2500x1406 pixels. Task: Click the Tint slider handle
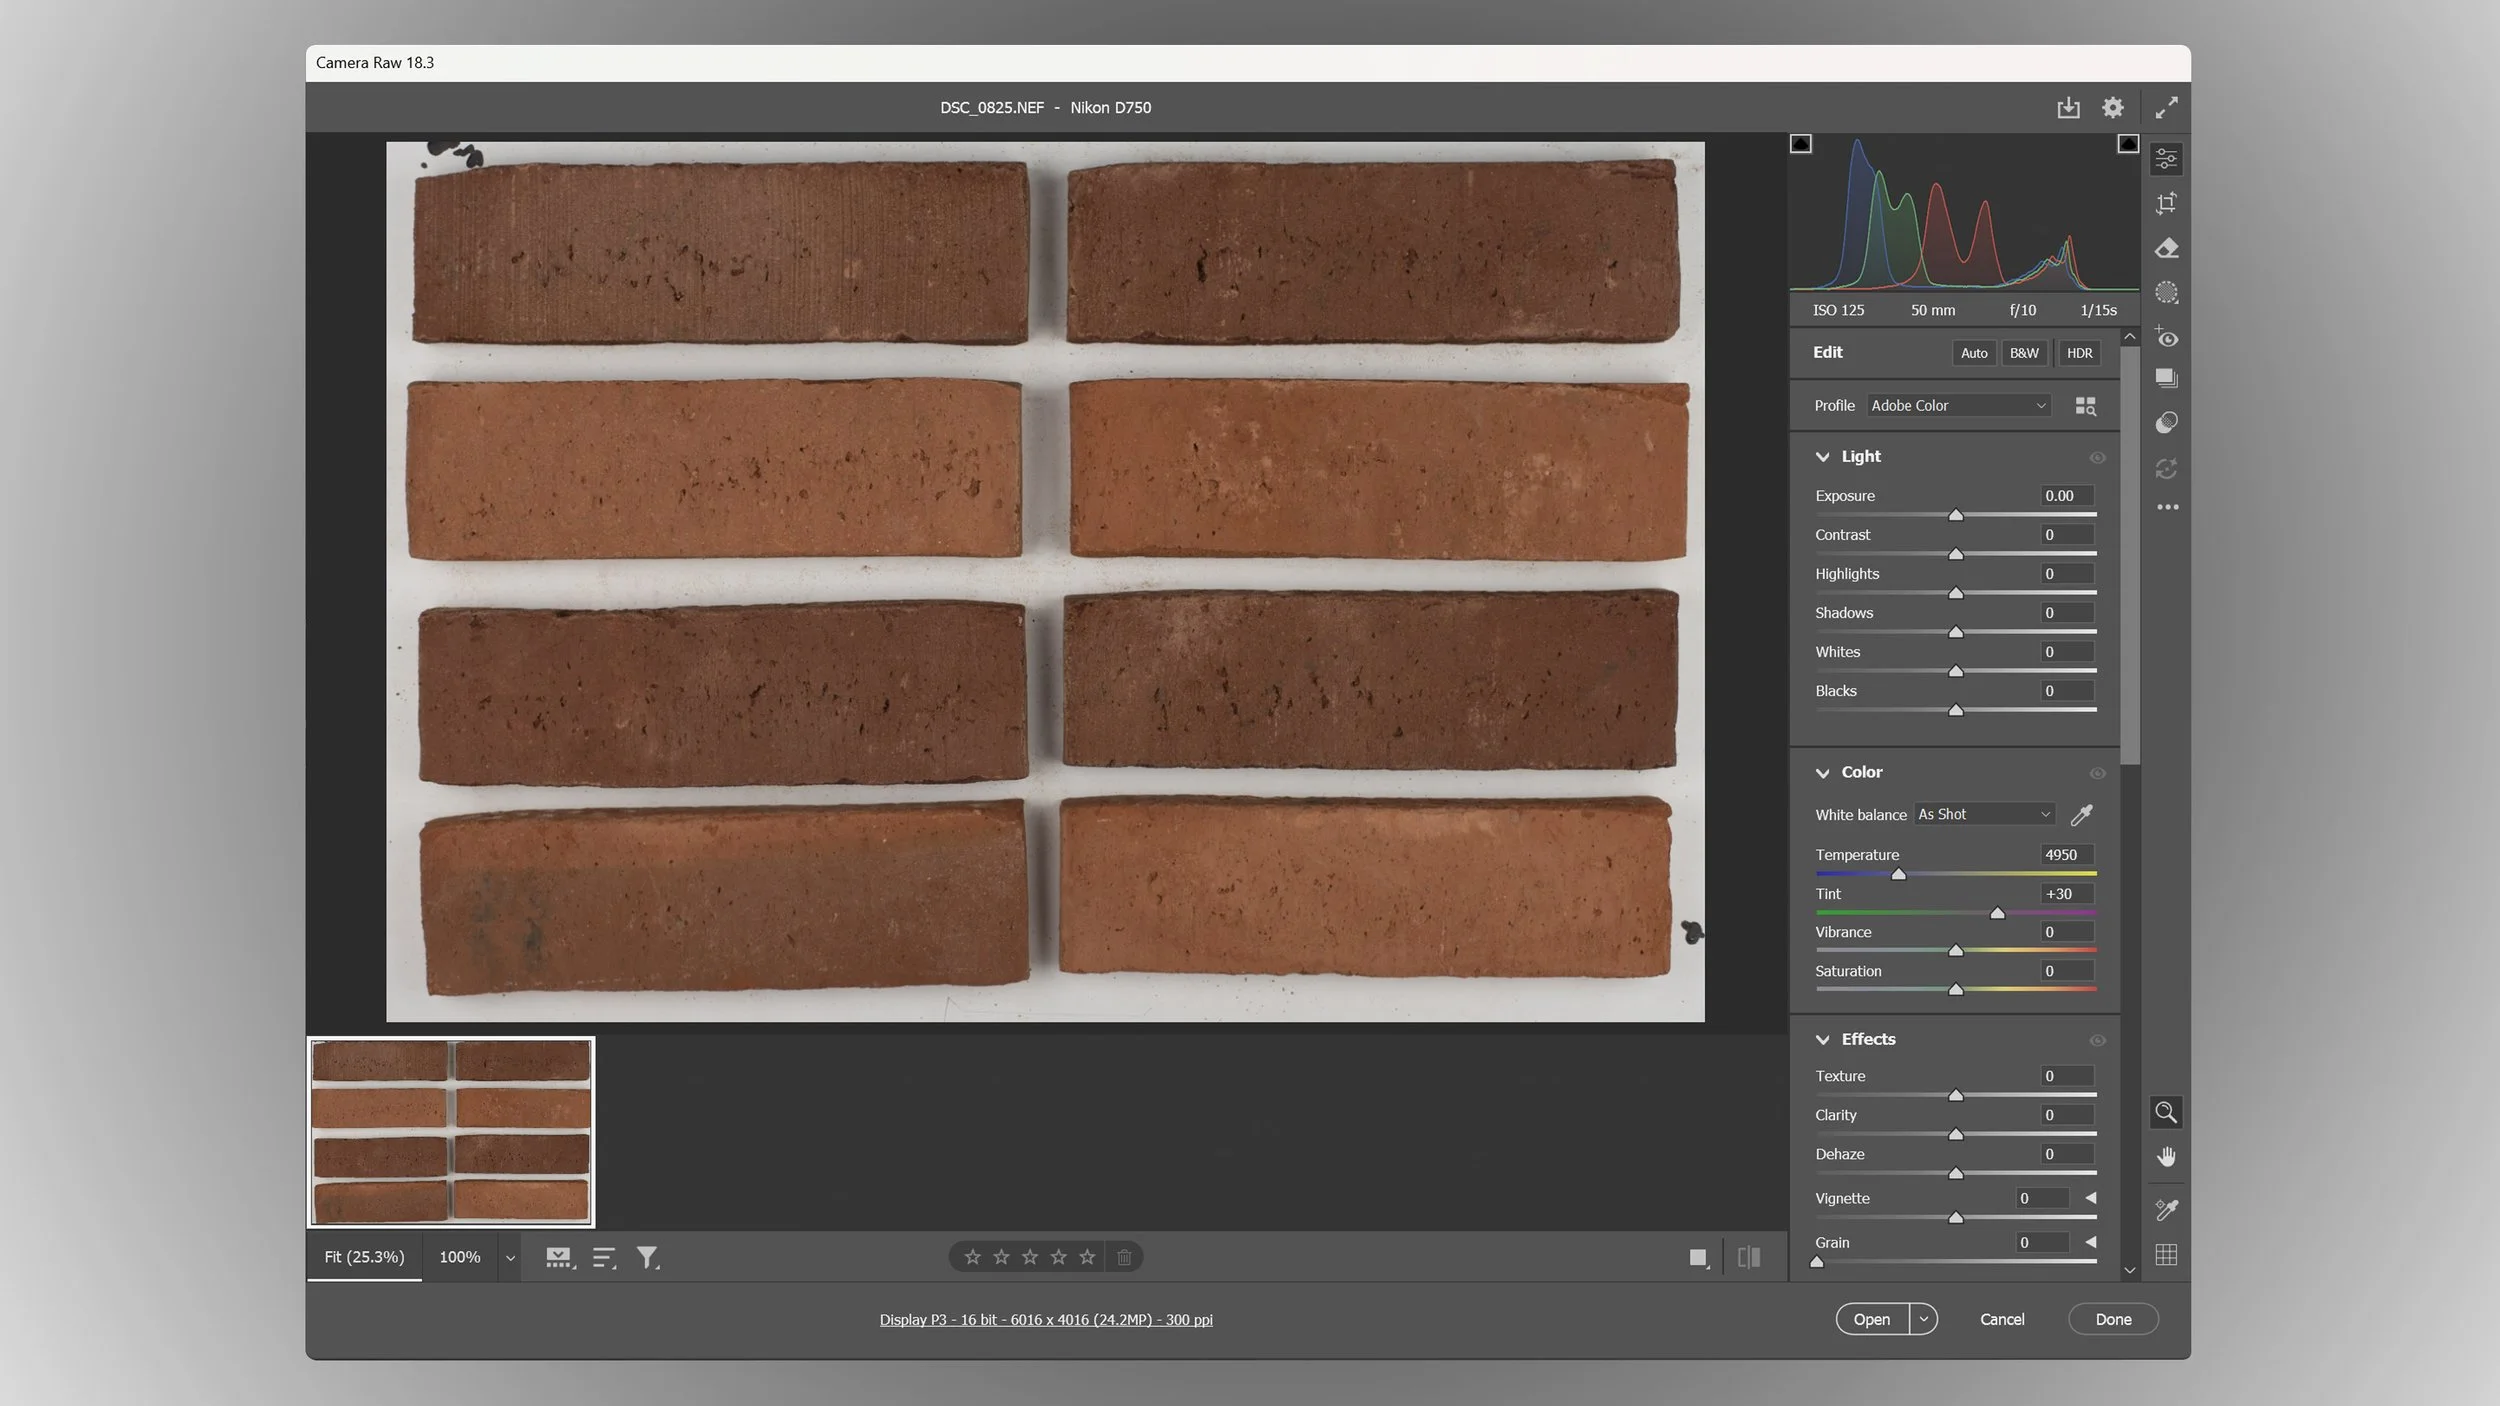1997,914
